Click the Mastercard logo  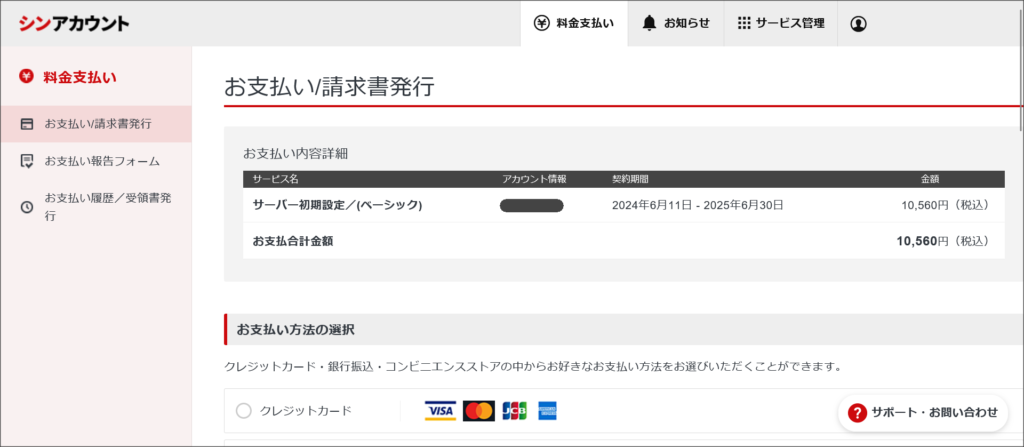point(479,411)
